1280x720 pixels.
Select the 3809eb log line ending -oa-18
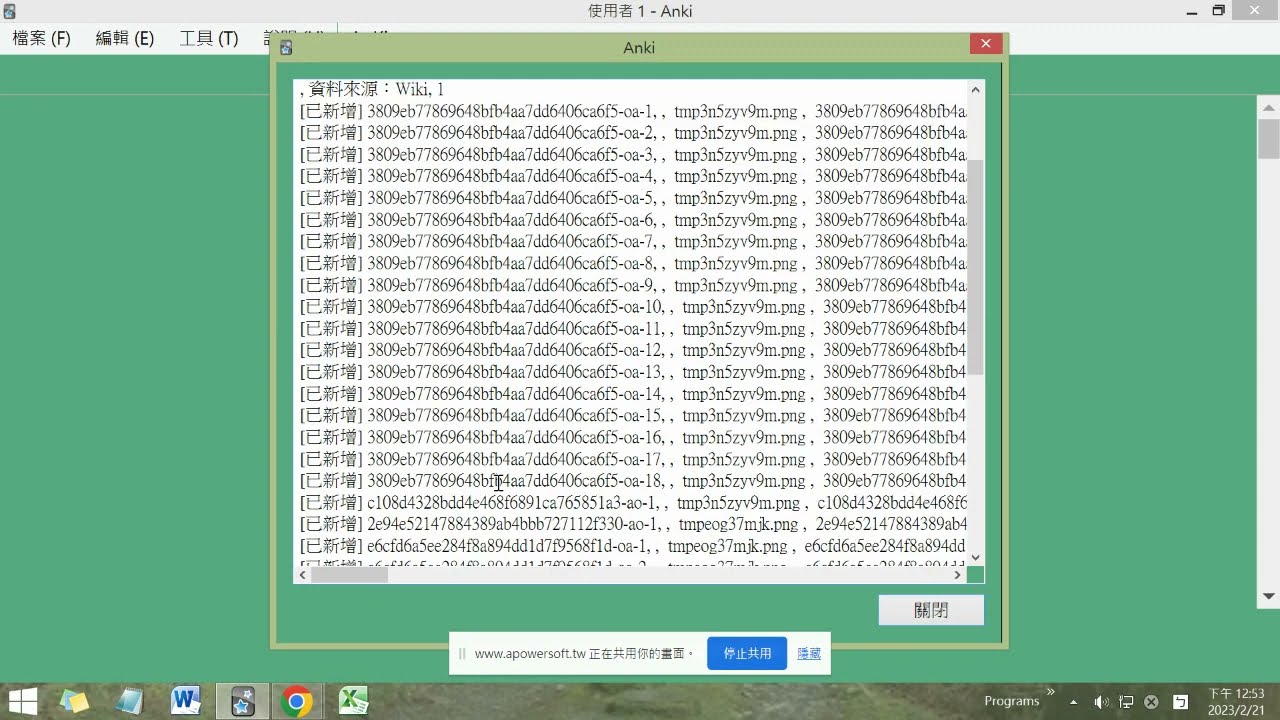coord(633,481)
